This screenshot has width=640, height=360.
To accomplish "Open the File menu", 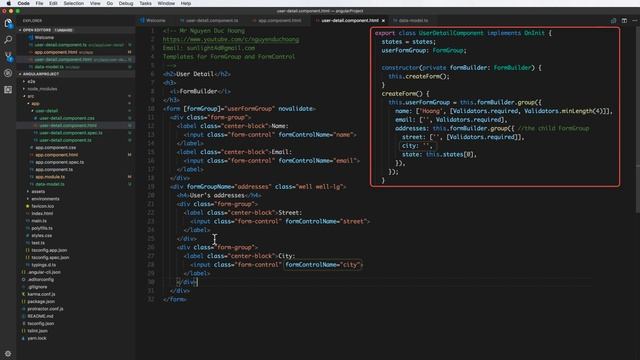I will tap(39, 3).
